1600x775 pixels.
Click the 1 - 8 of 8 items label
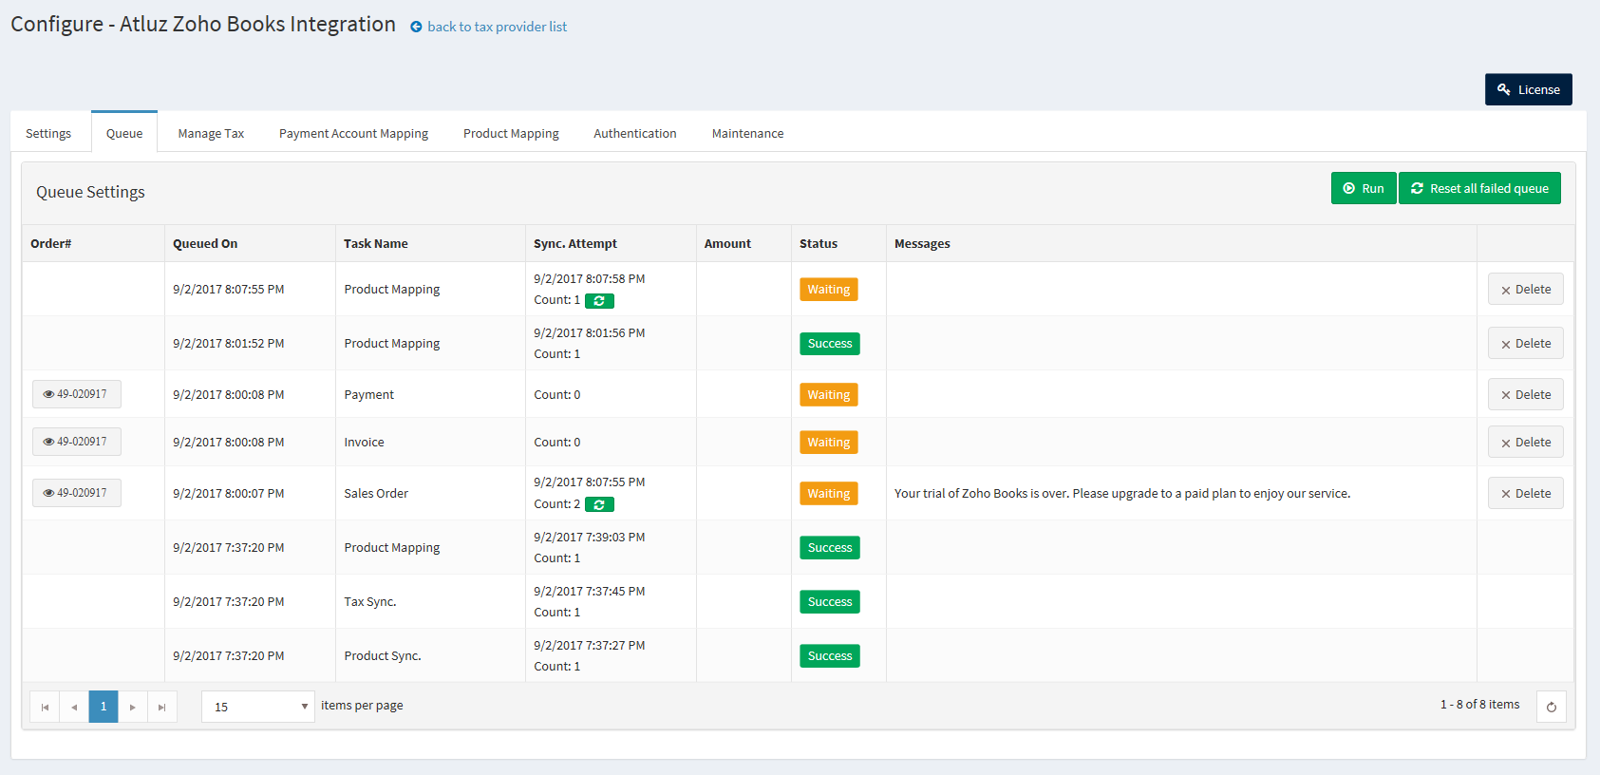(x=1479, y=704)
